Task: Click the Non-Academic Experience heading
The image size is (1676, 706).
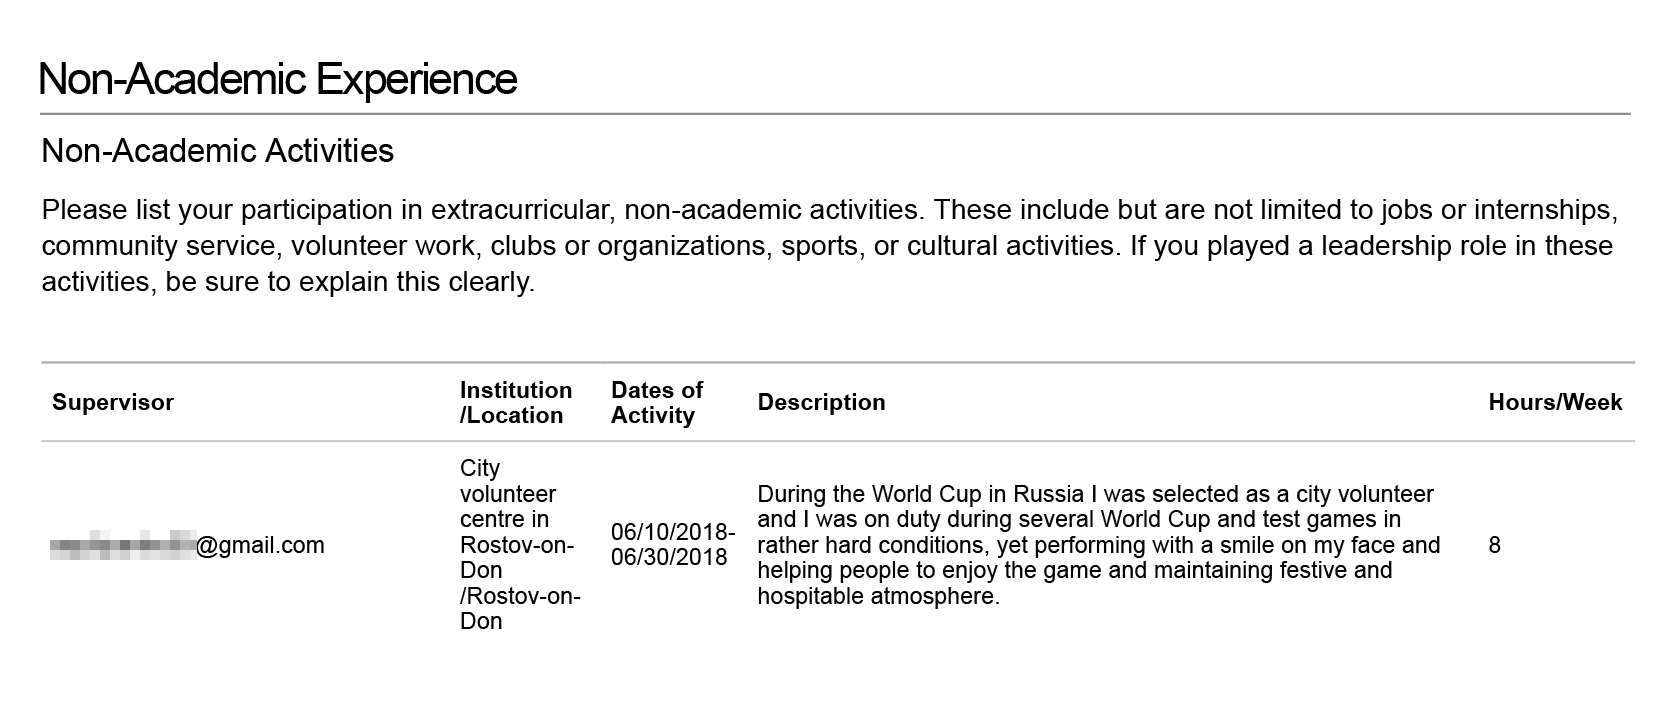Action: pyautogui.click(x=278, y=79)
